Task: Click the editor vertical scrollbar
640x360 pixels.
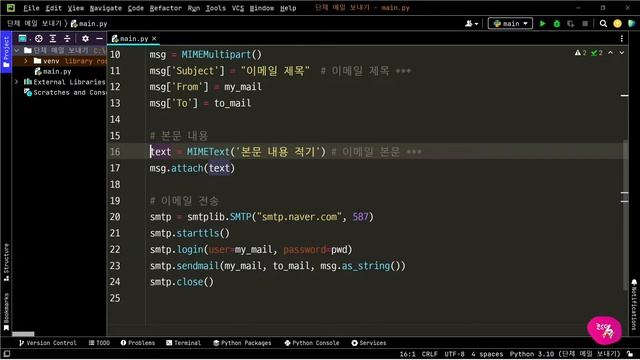Action: (625, 214)
